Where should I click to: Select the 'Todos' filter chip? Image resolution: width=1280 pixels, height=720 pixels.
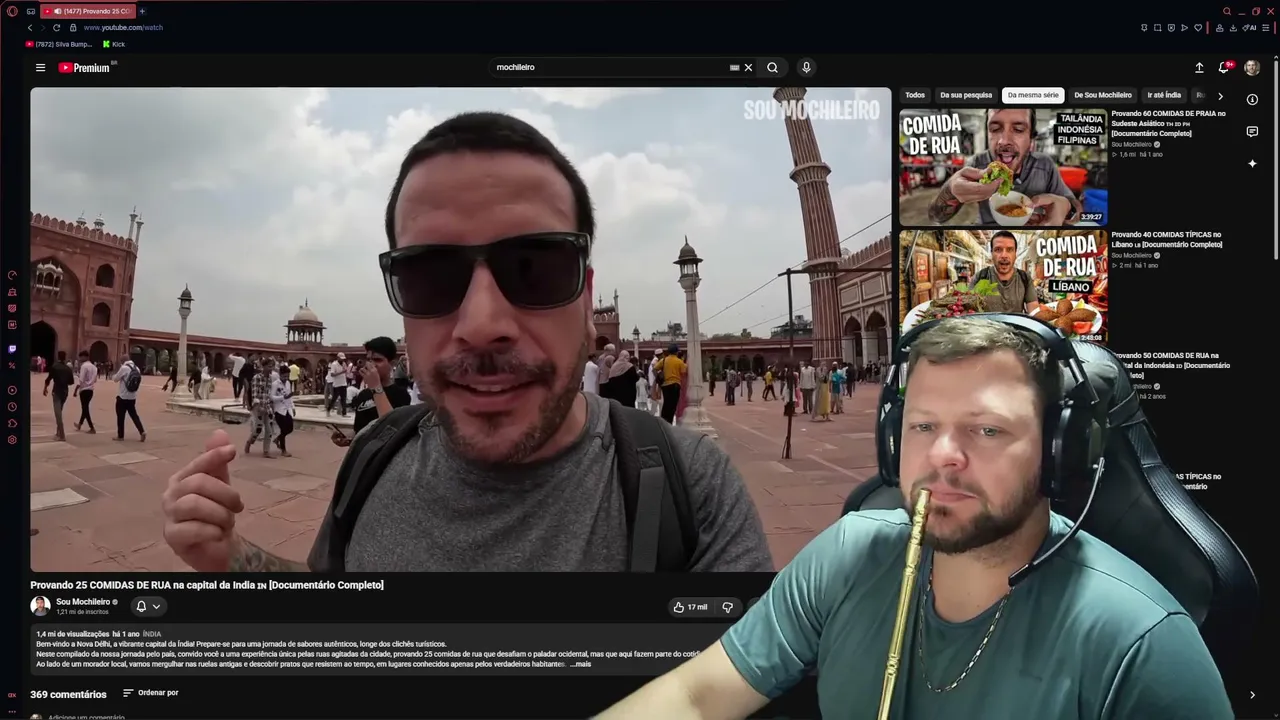[915, 96]
